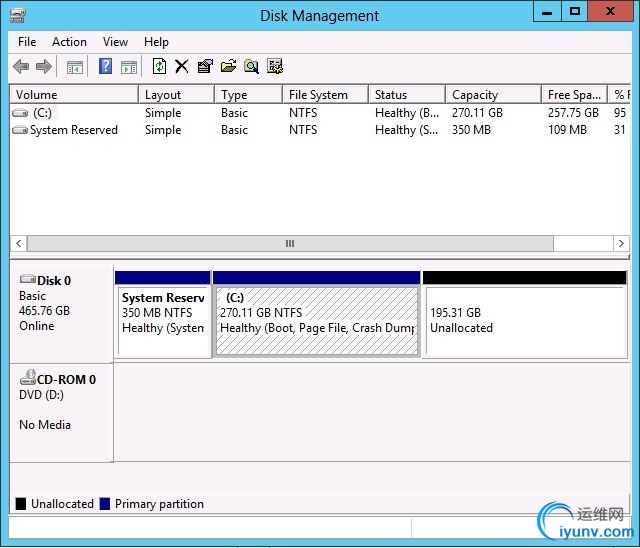Open the Action menu
The image size is (640, 548).
point(69,42)
